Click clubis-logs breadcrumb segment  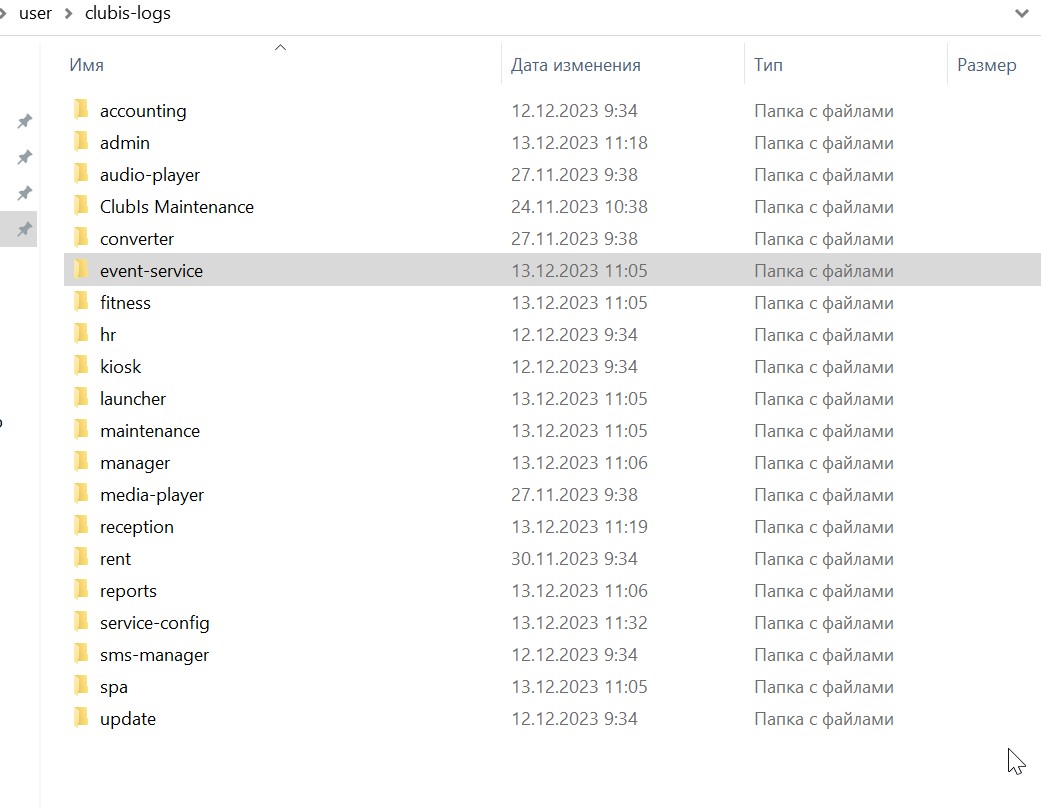[x=127, y=13]
